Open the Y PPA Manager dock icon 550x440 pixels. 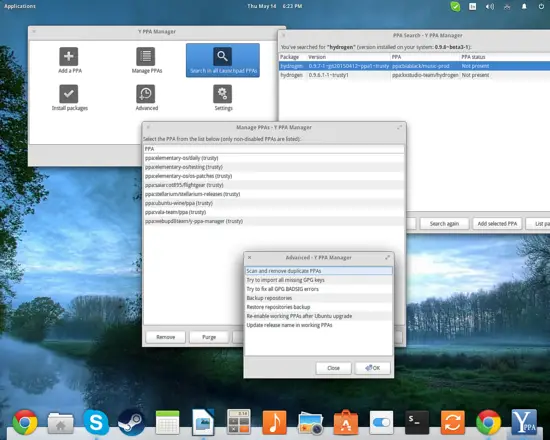(x=524, y=422)
